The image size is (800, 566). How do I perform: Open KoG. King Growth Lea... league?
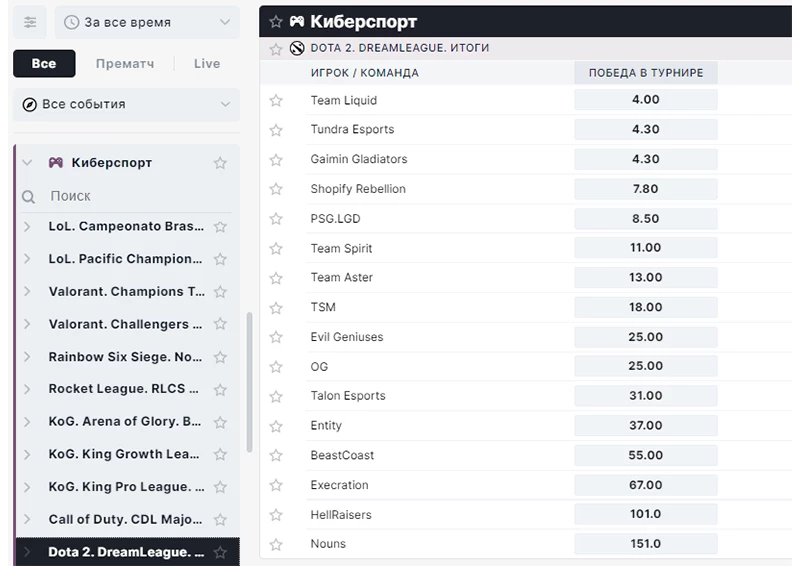click(x=124, y=454)
